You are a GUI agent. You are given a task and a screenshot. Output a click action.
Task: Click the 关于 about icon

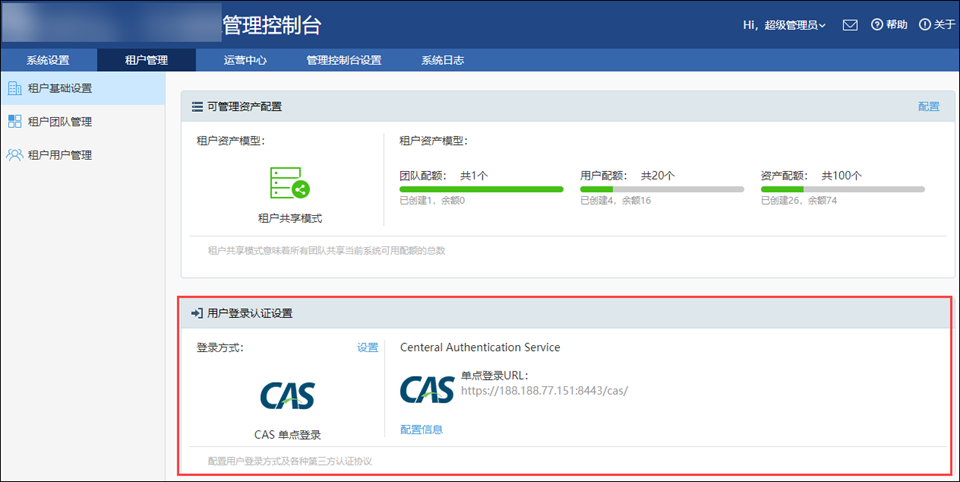[925, 25]
